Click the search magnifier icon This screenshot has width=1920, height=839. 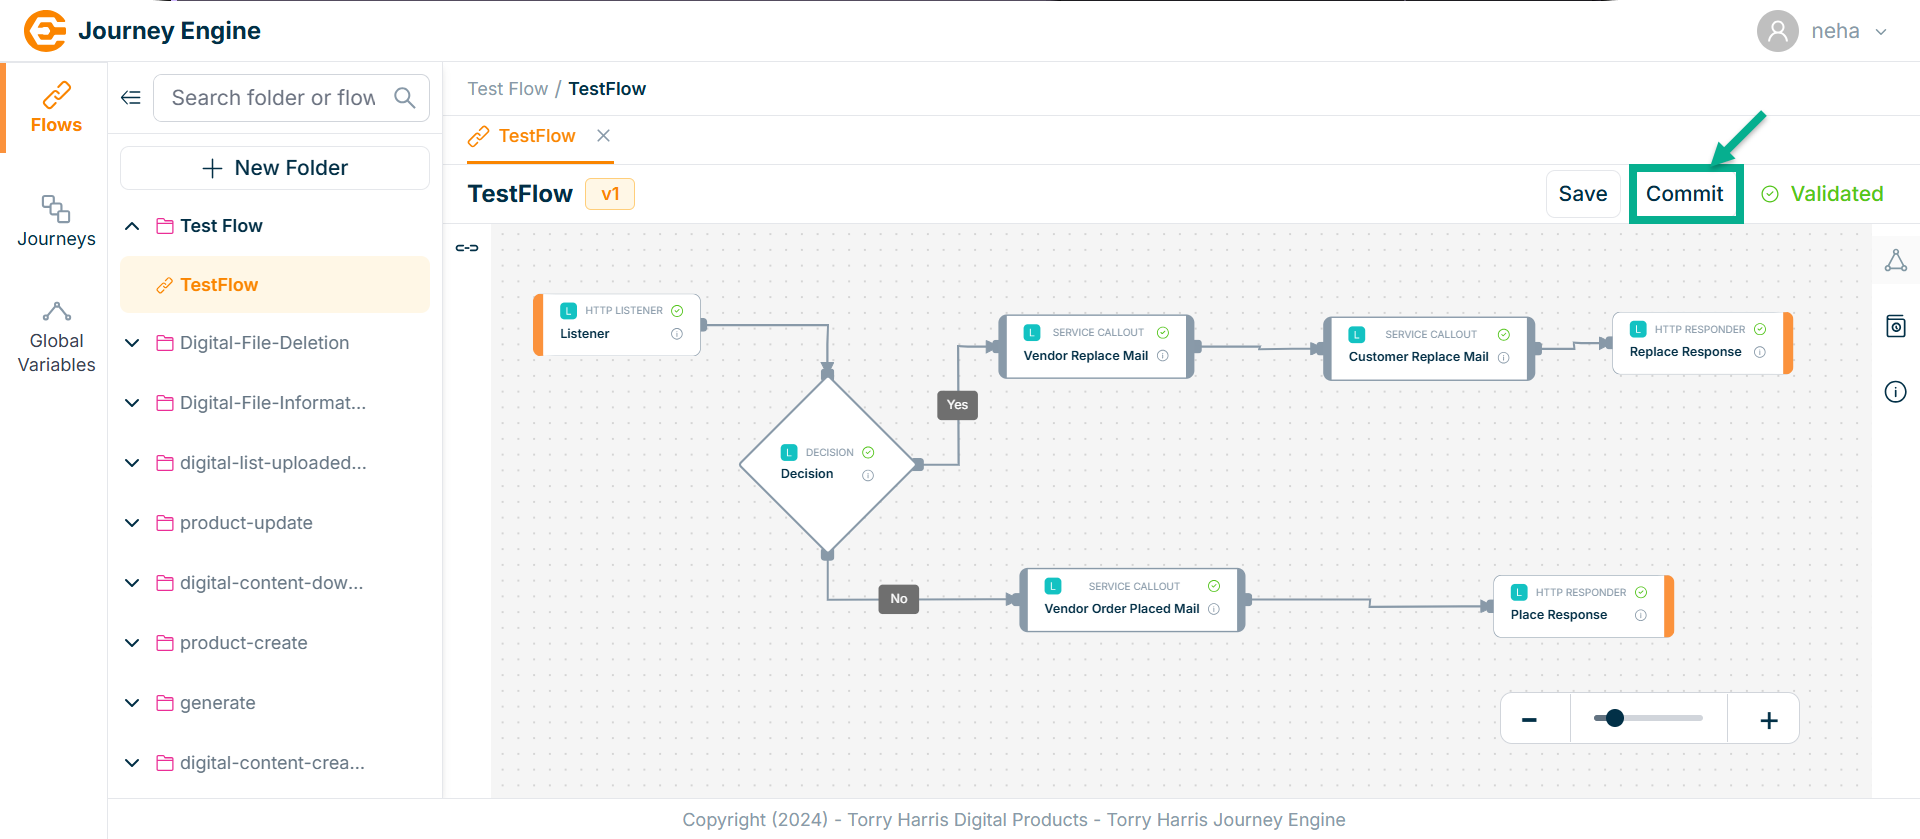pyautogui.click(x=405, y=98)
